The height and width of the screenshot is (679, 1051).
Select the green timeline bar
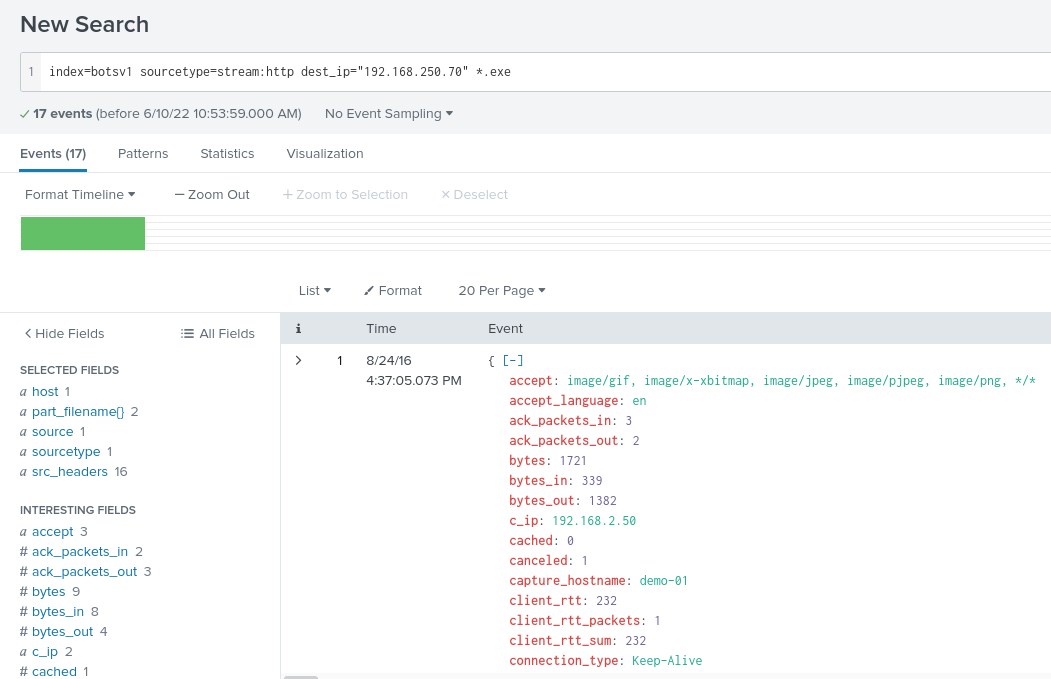point(83,233)
